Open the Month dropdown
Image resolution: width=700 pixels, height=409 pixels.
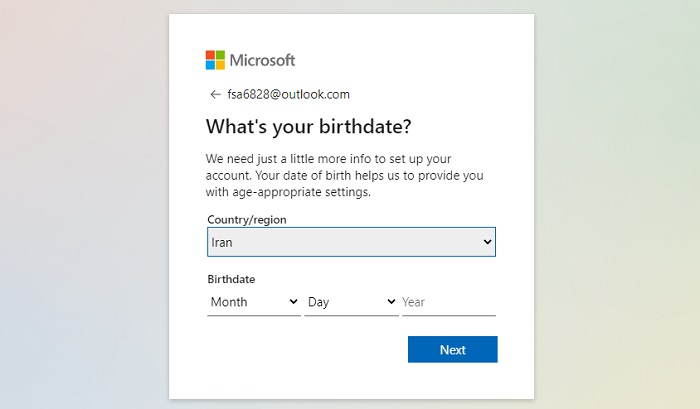click(254, 302)
